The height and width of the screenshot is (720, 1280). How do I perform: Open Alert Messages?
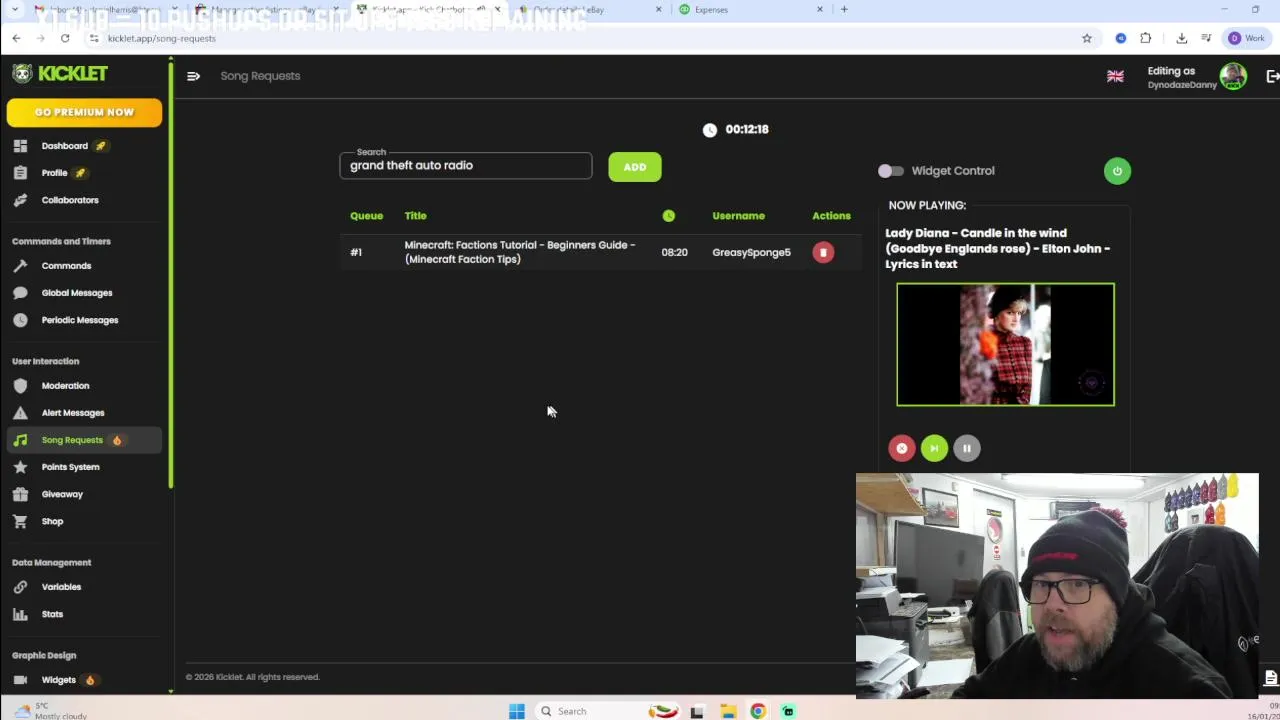coord(73,413)
